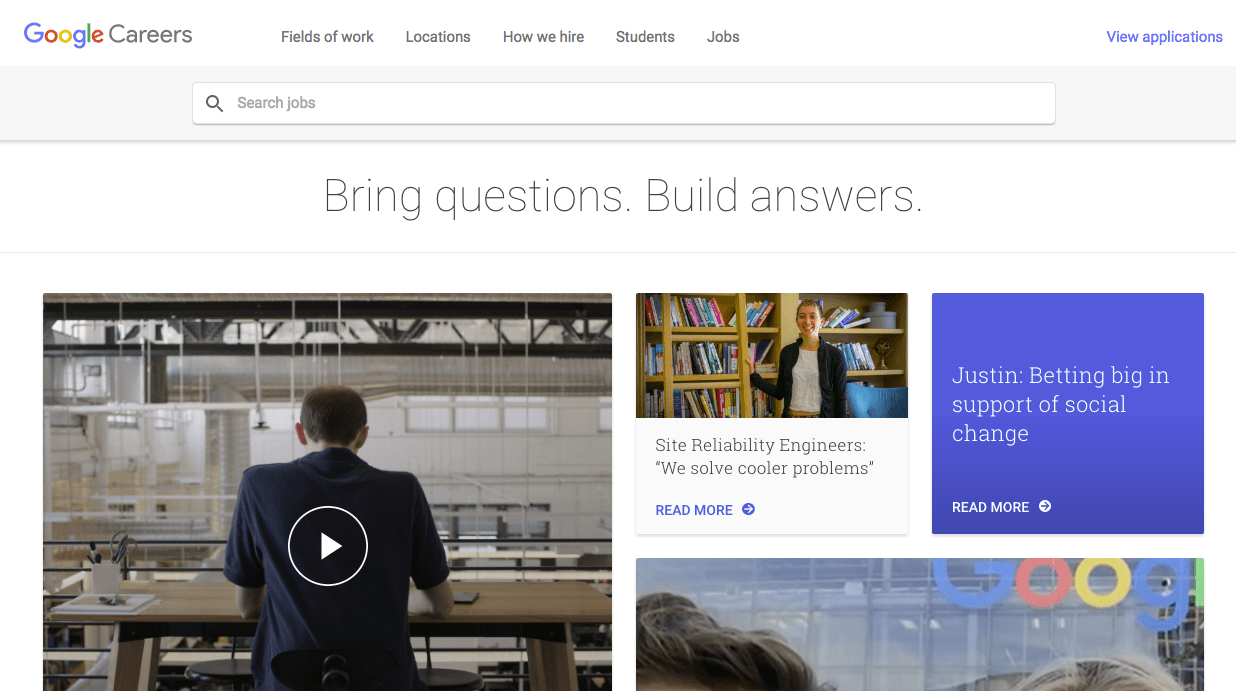Open View applications link
The image size is (1236, 691).
point(1164,37)
